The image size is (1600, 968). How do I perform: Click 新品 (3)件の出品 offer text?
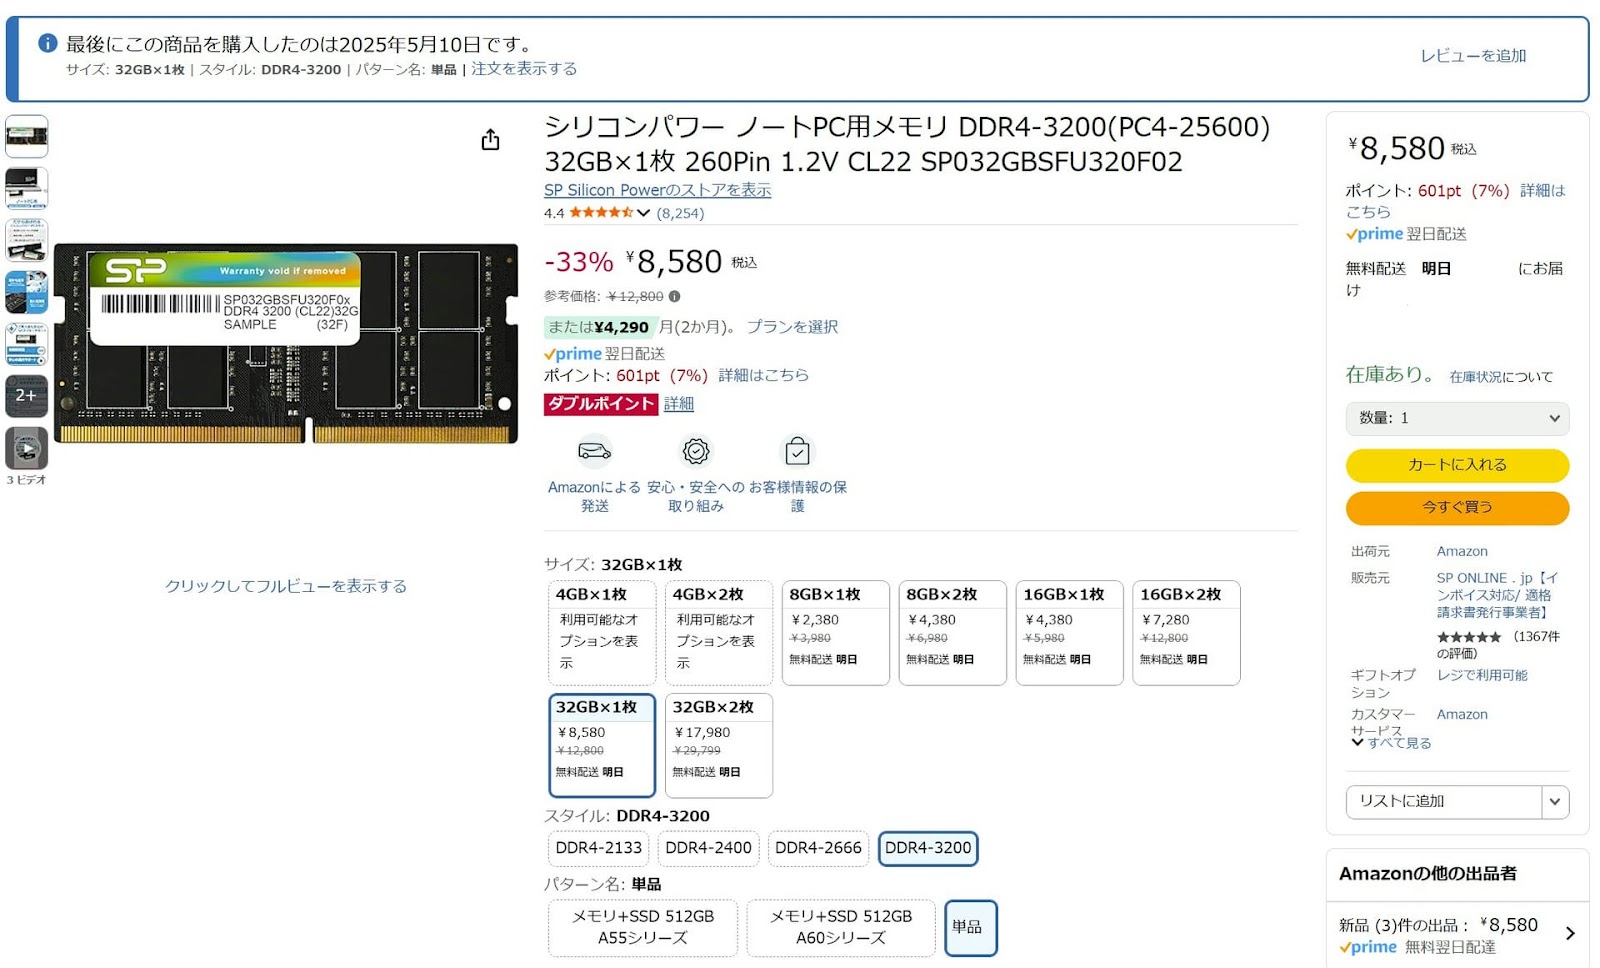click(1404, 926)
